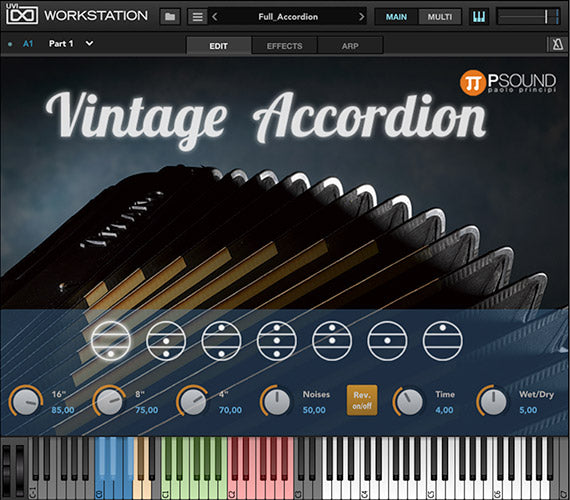The height and width of the screenshot is (500, 570).
Task: Select register with top and bottom dots
Action: [221, 341]
